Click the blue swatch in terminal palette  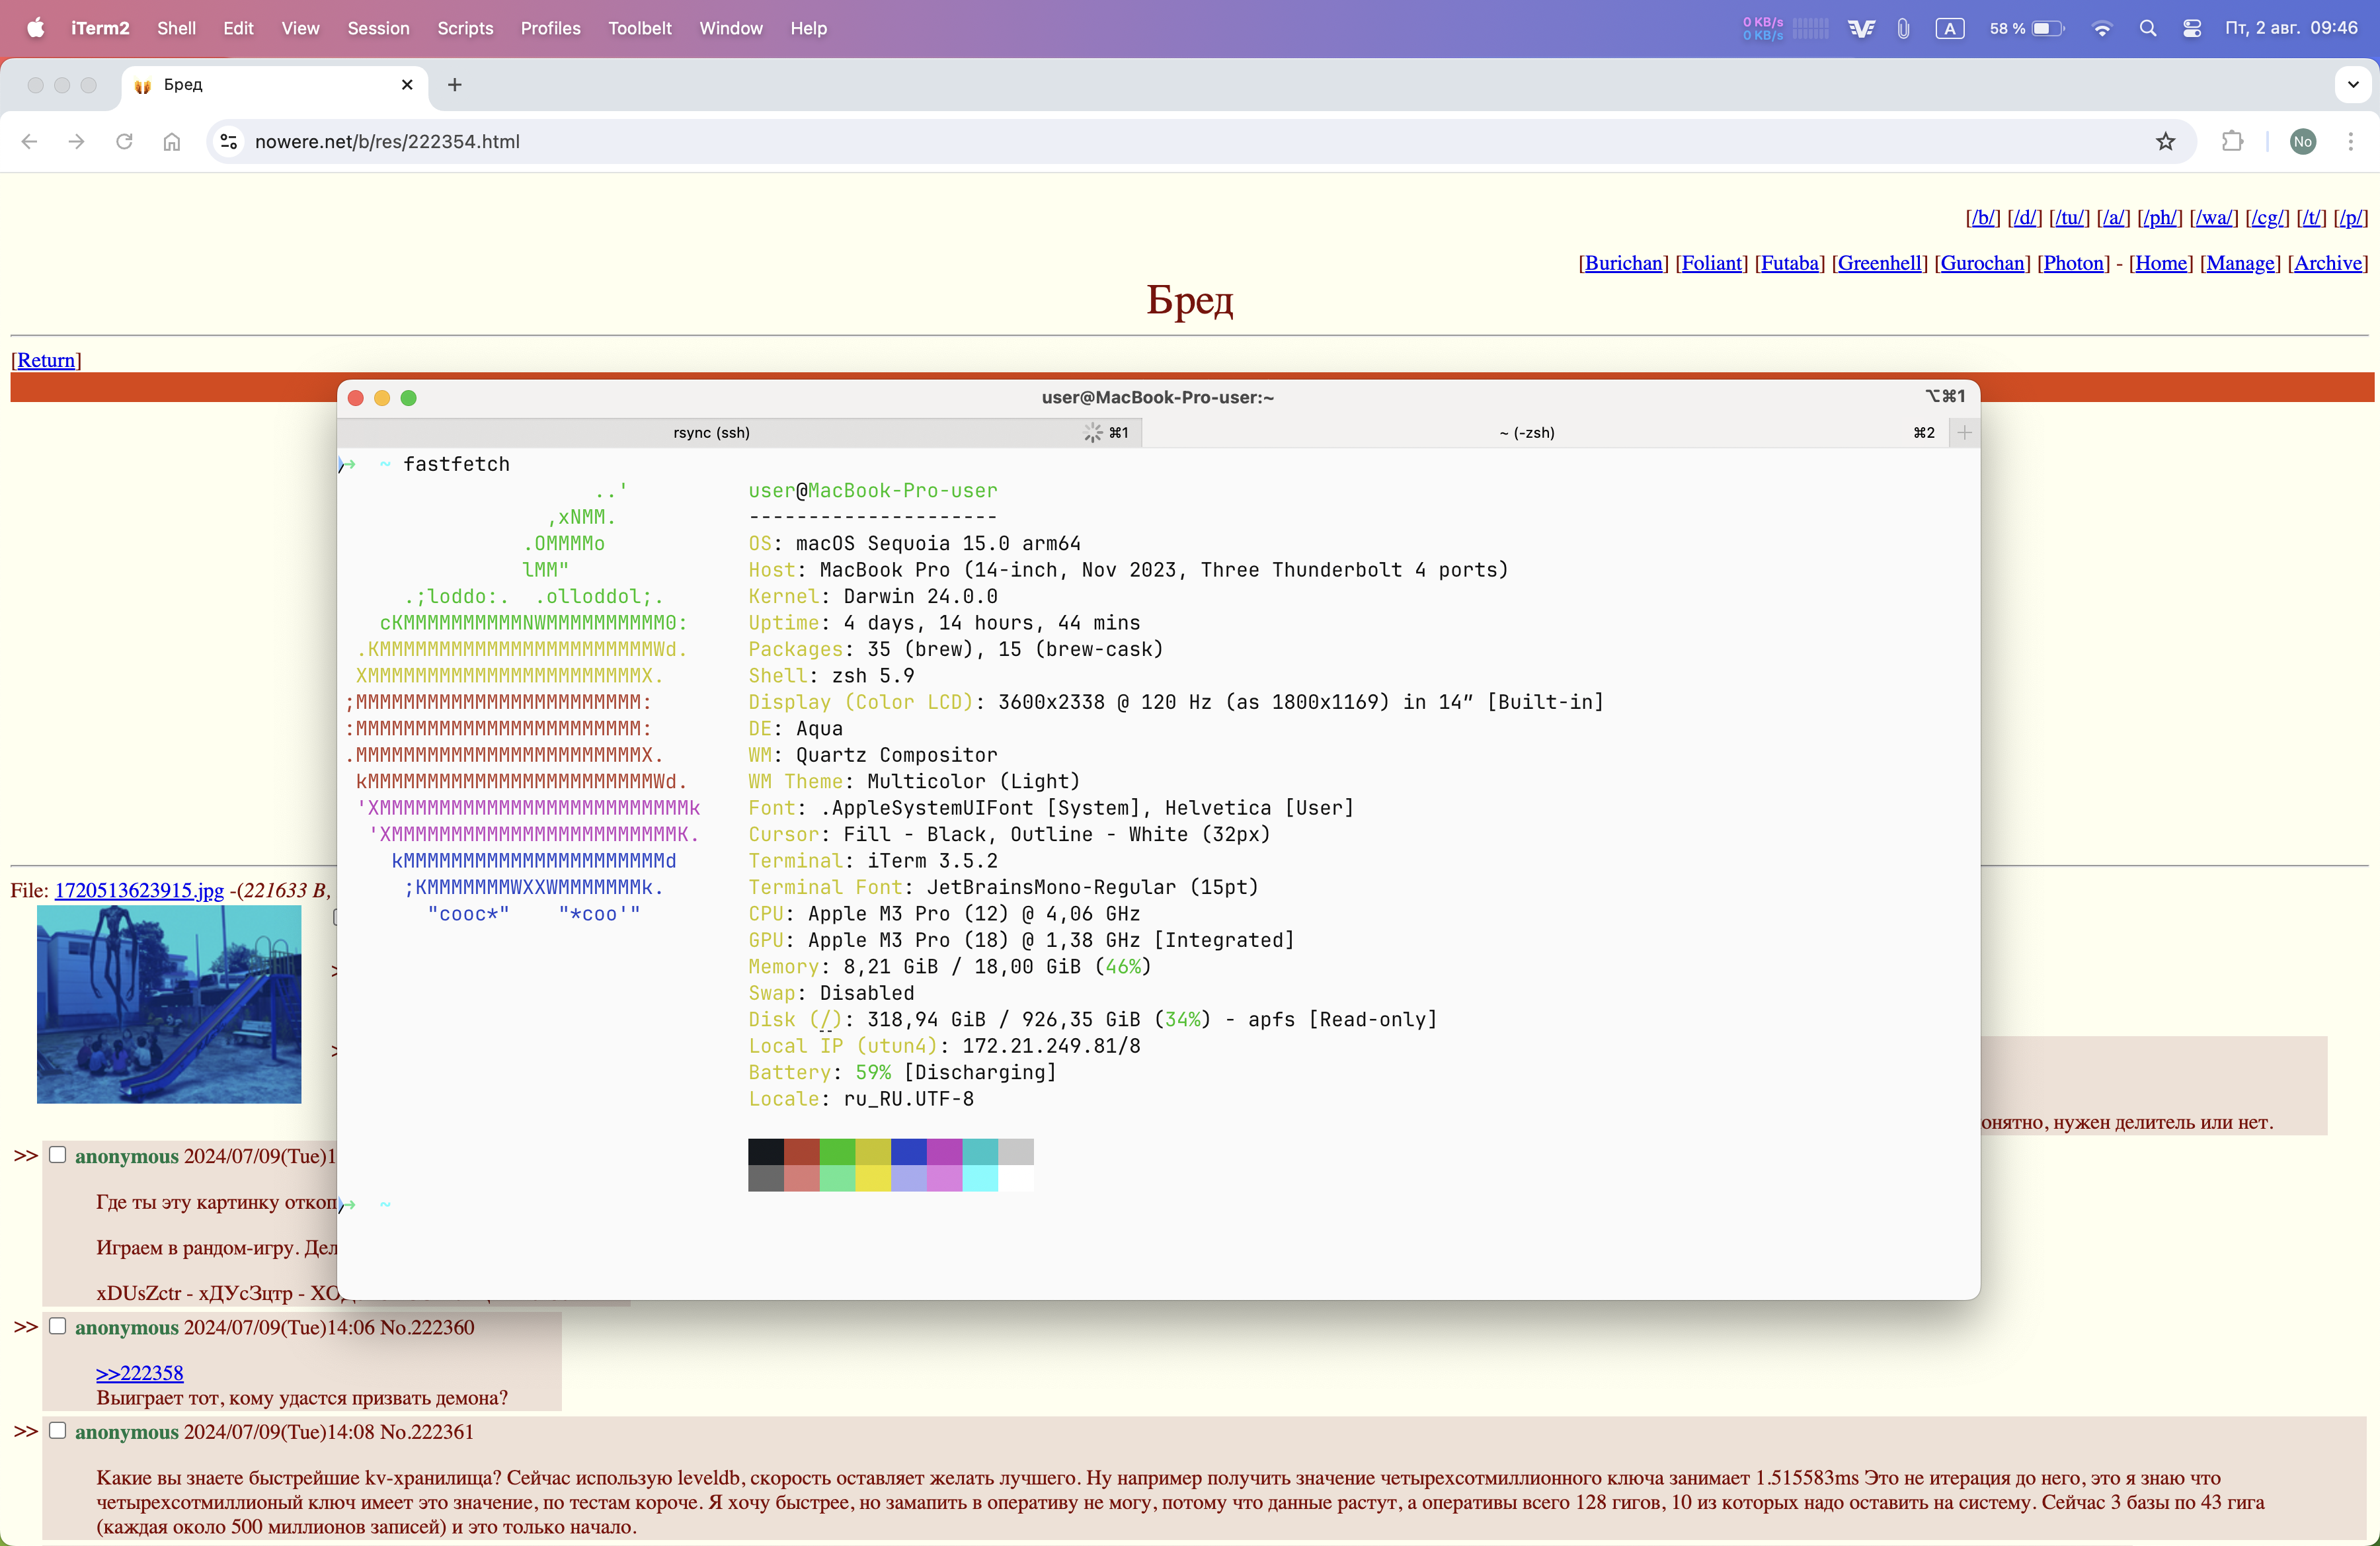[x=909, y=1151]
